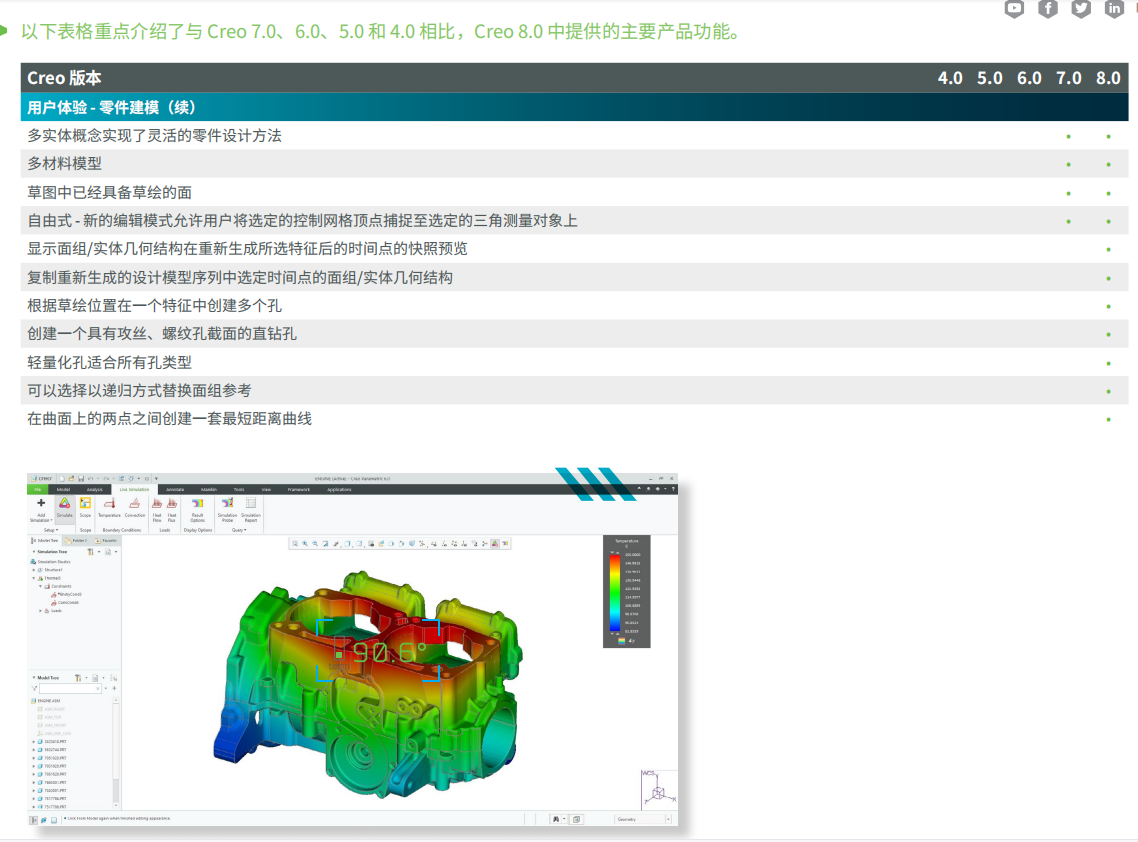Open the File menu tab

pyautogui.click(x=37, y=489)
